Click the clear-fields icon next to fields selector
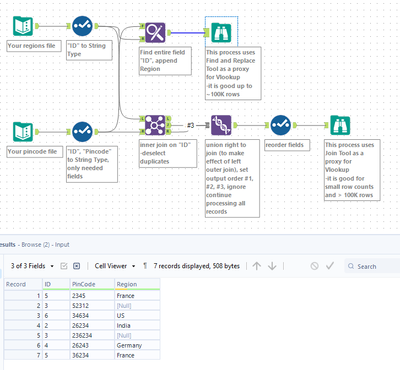400x370 pixels. [77, 266]
